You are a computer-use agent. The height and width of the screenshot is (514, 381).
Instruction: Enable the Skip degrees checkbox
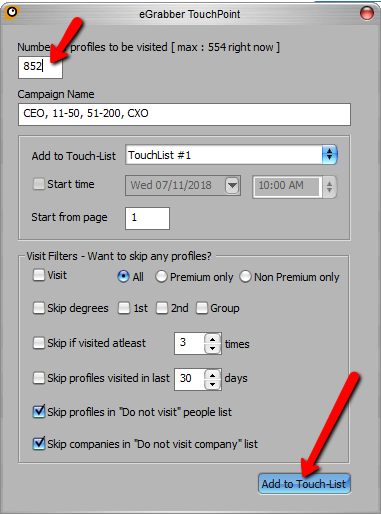click(39, 308)
